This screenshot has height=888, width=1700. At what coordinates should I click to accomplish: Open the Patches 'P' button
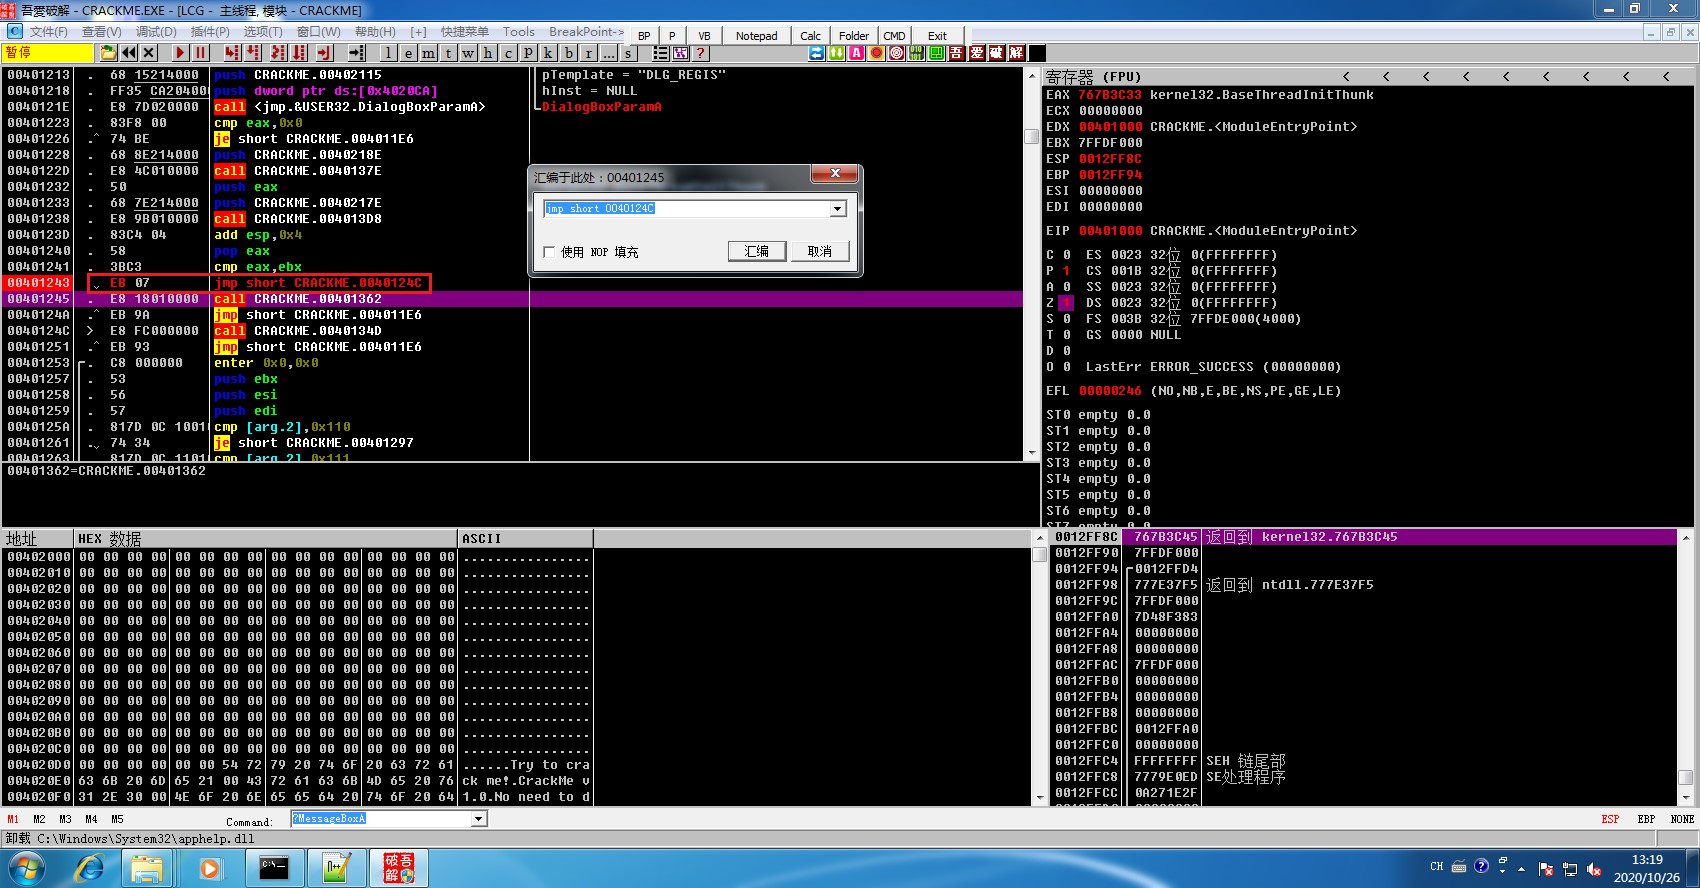tap(529, 53)
